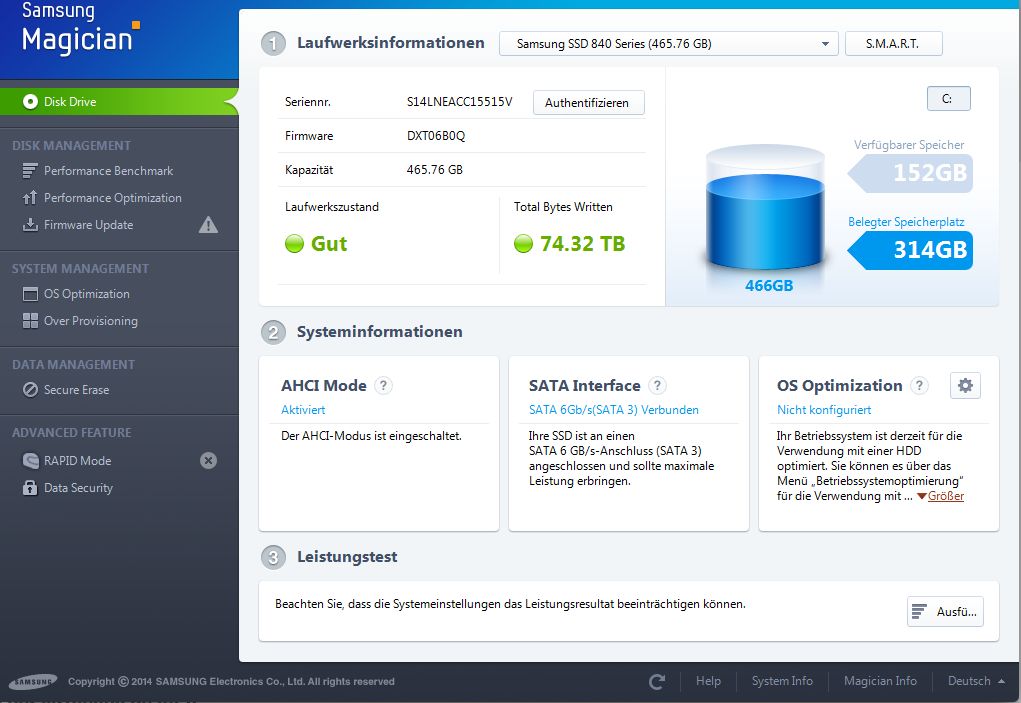Image resolution: width=1021 pixels, height=703 pixels.
Task: Run the Leistungstest with Ausfü... button
Action: (945, 612)
